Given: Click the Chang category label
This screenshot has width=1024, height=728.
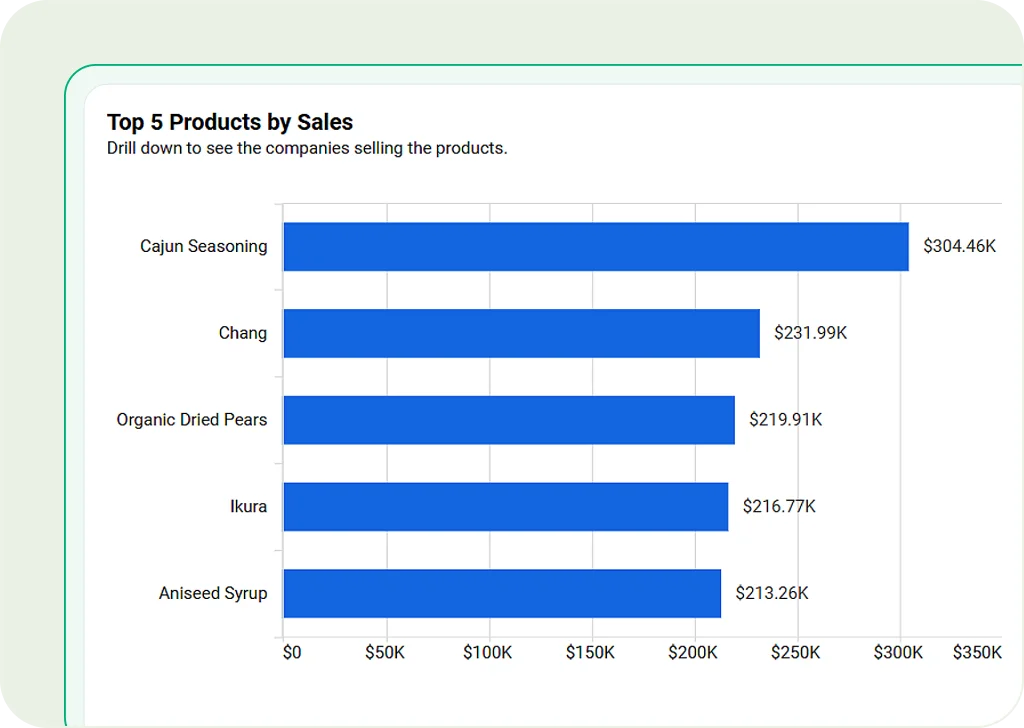Looking at the screenshot, I should pyautogui.click(x=243, y=334).
